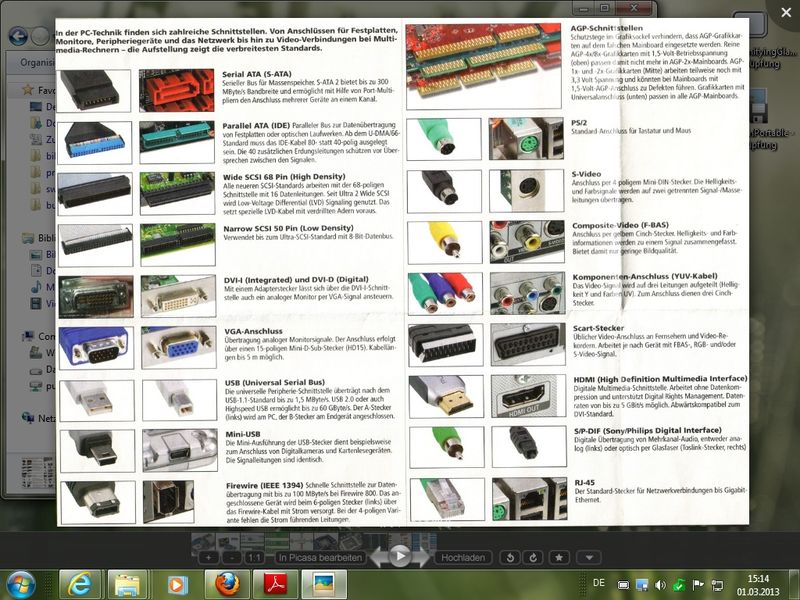
Task: Click 'In Picasa bearbeiten' button
Action: (320, 558)
